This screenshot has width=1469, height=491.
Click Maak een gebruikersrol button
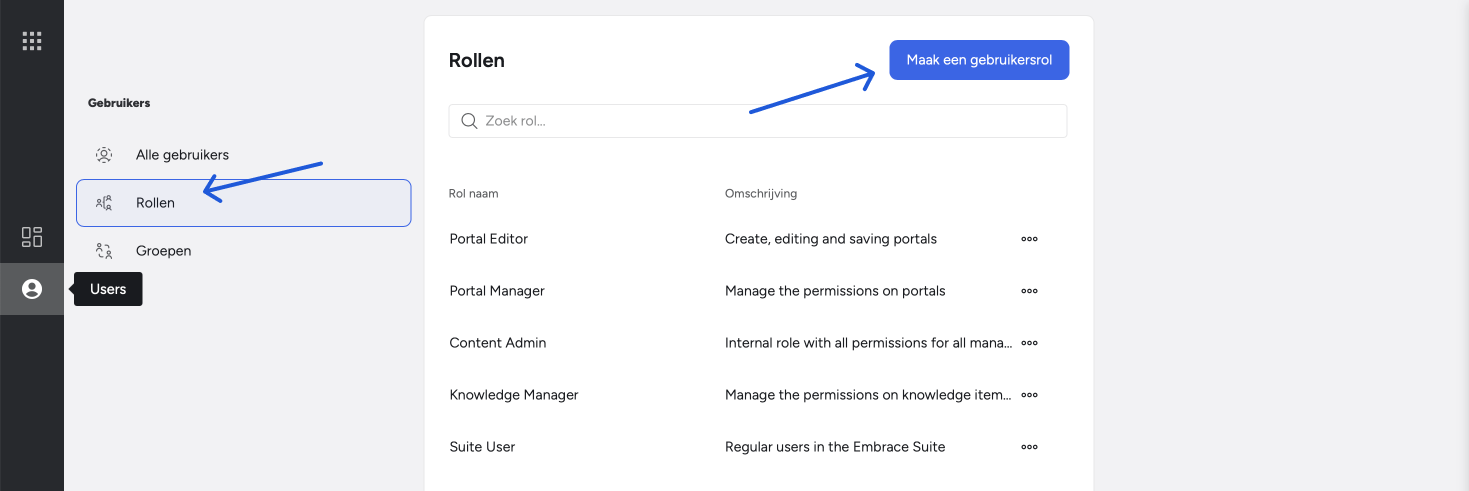point(979,60)
